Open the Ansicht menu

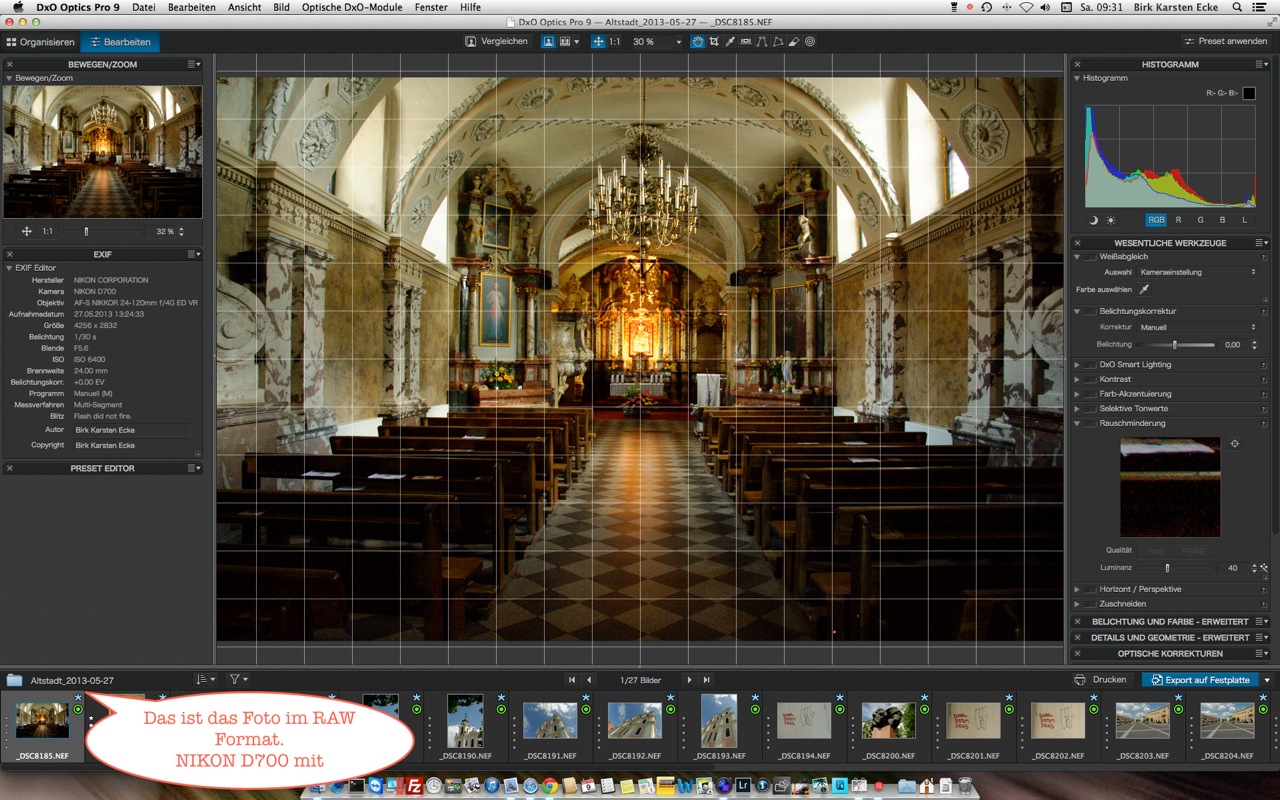click(x=245, y=7)
